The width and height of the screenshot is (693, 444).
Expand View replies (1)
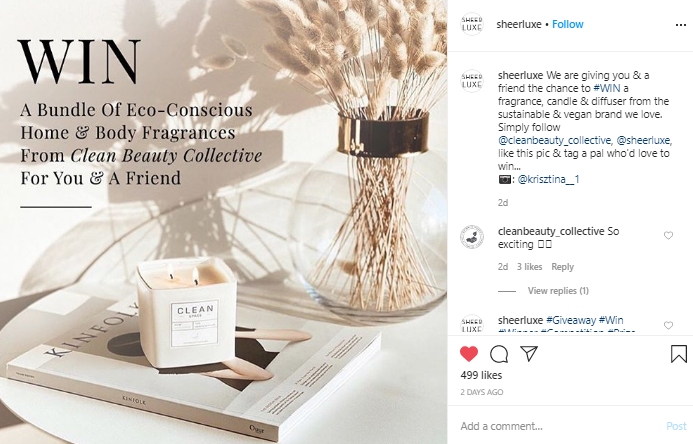tap(558, 291)
